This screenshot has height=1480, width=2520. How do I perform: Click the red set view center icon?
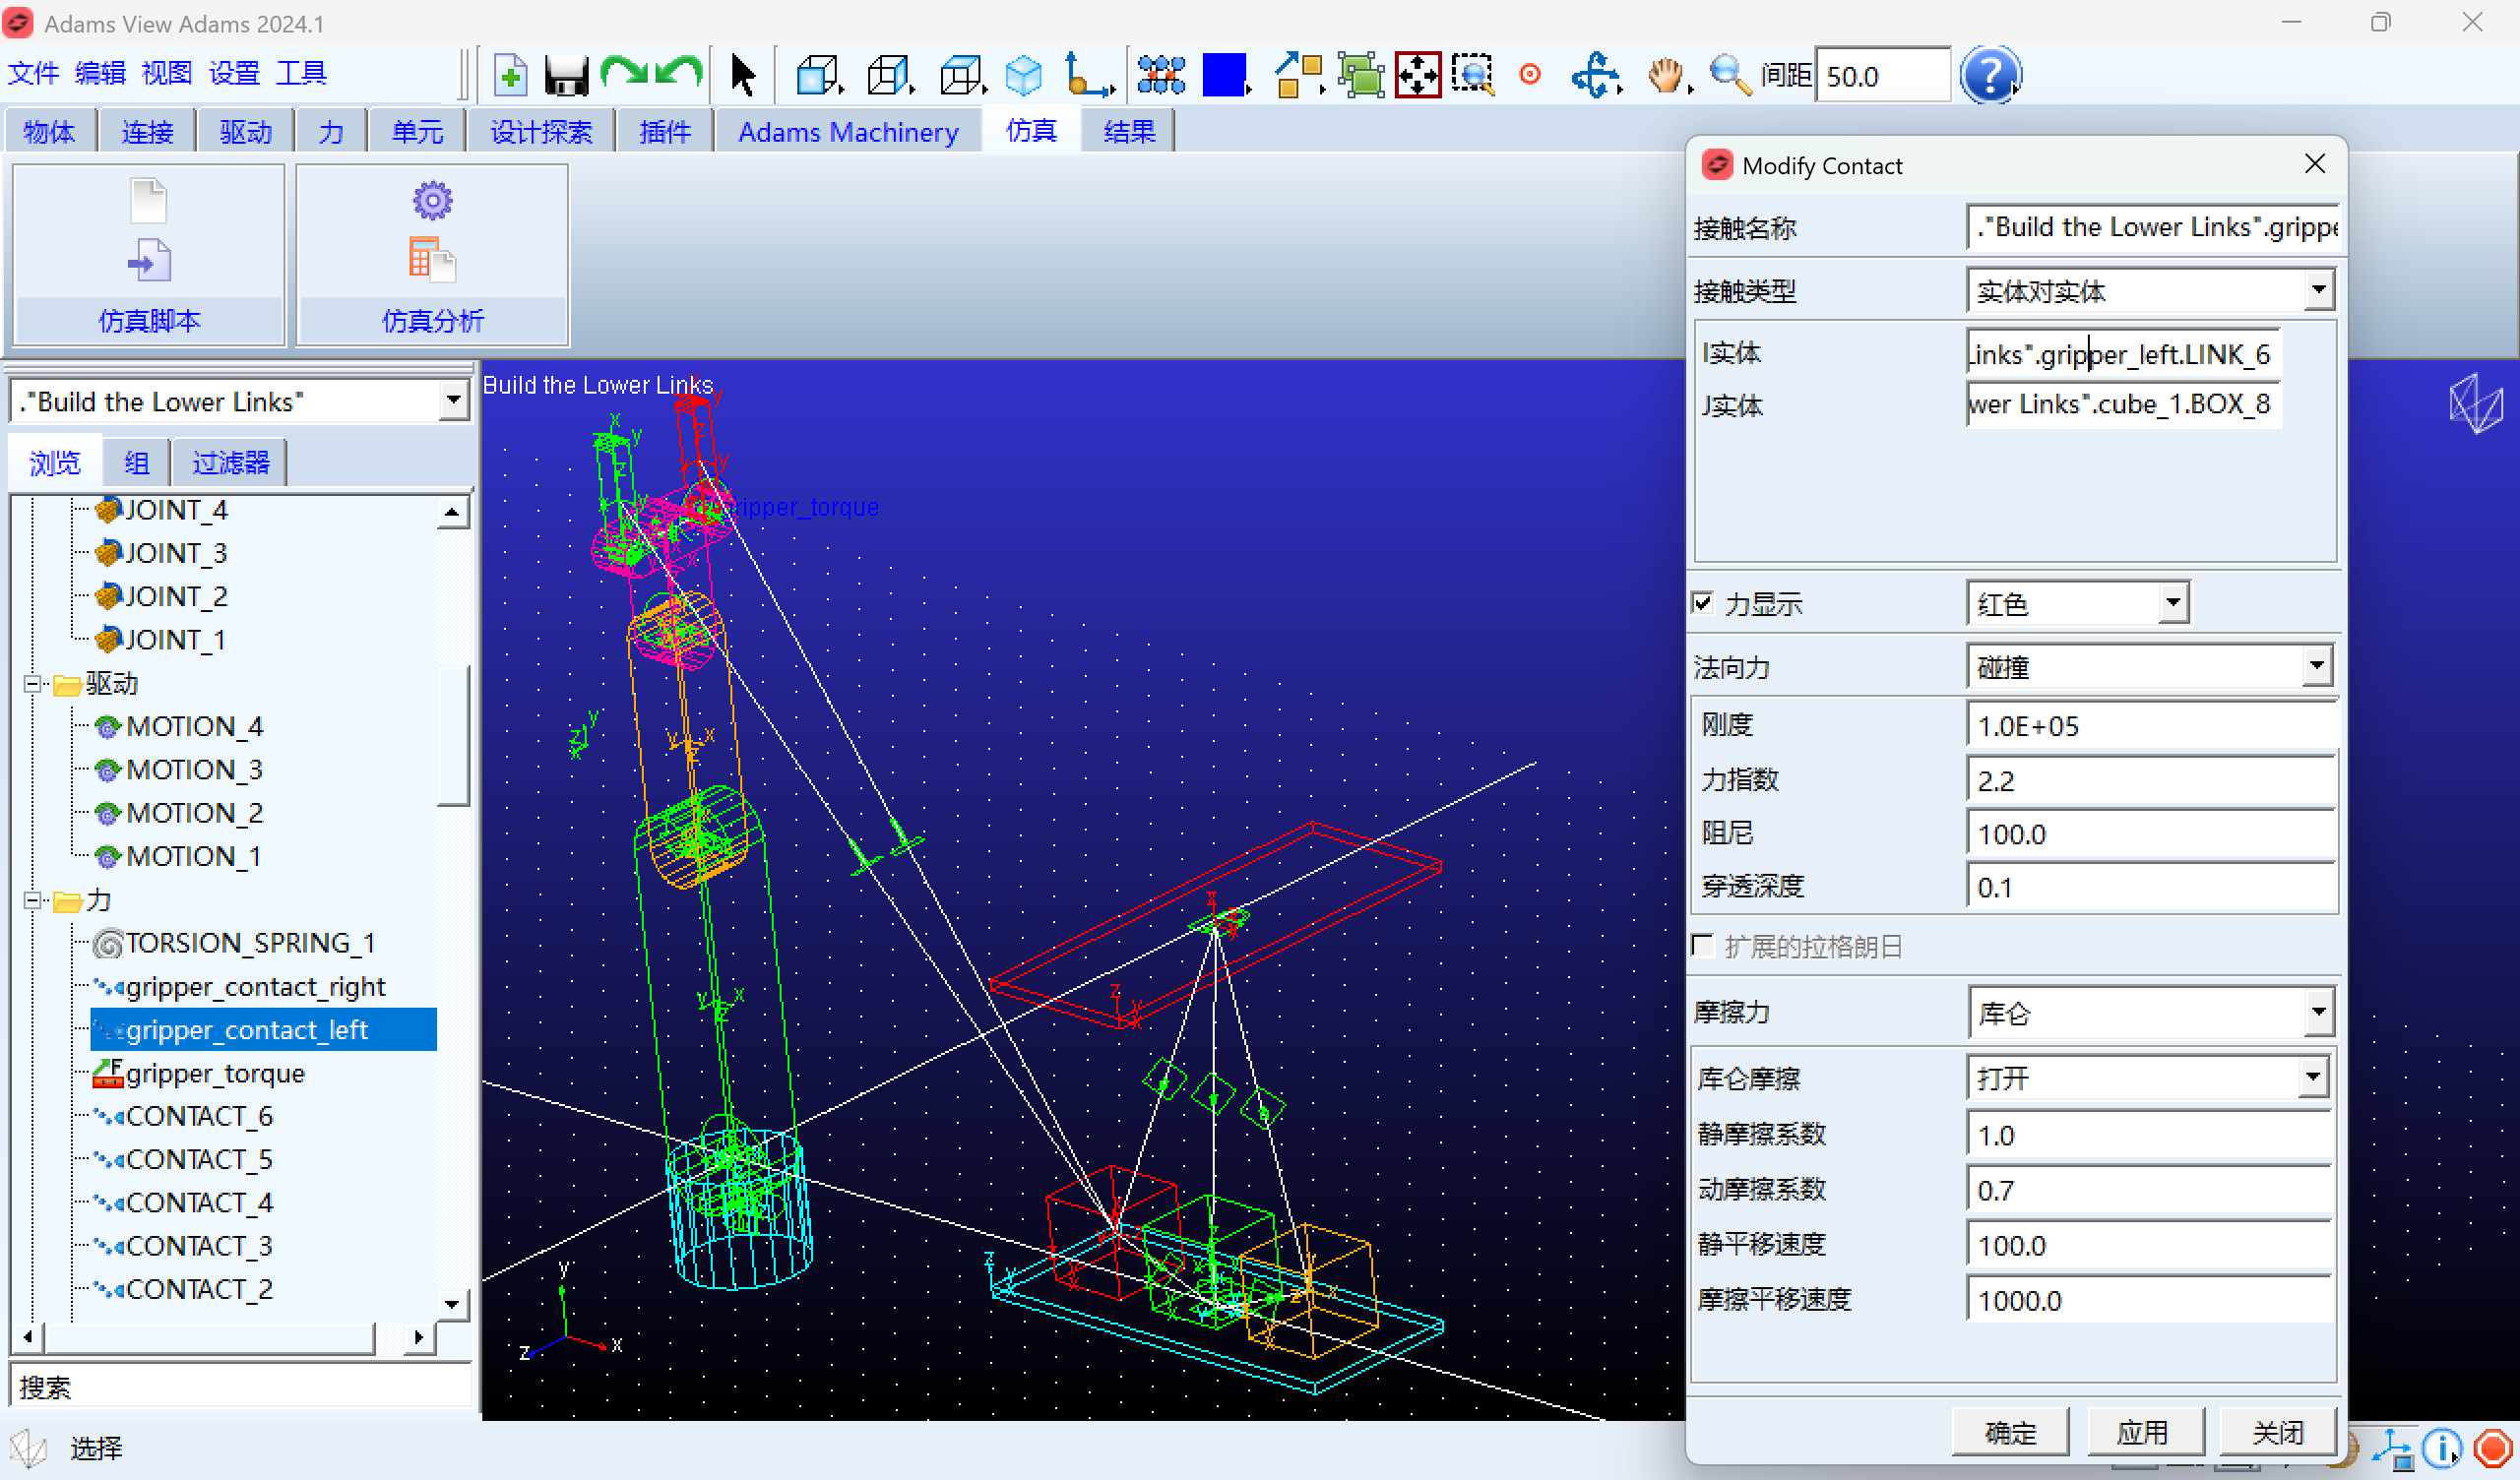1529,75
